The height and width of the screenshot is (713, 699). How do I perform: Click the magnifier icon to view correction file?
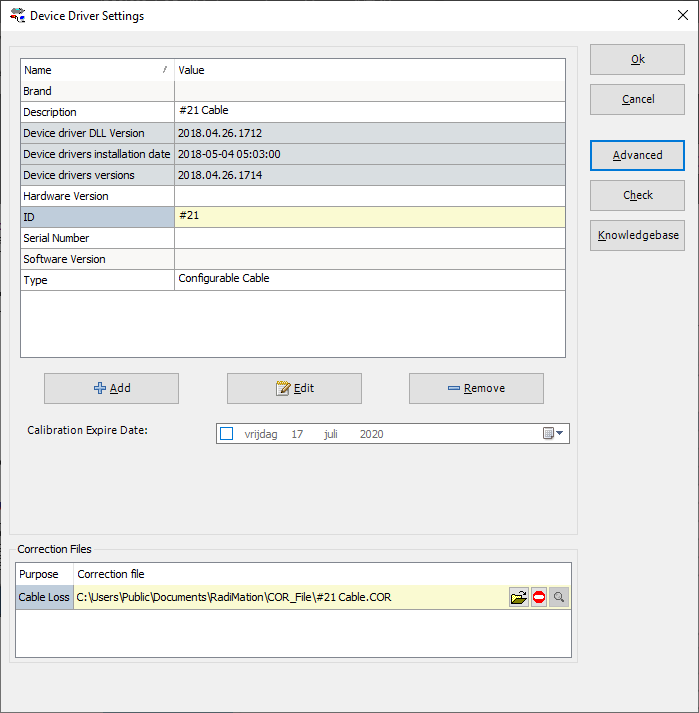point(559,597)
